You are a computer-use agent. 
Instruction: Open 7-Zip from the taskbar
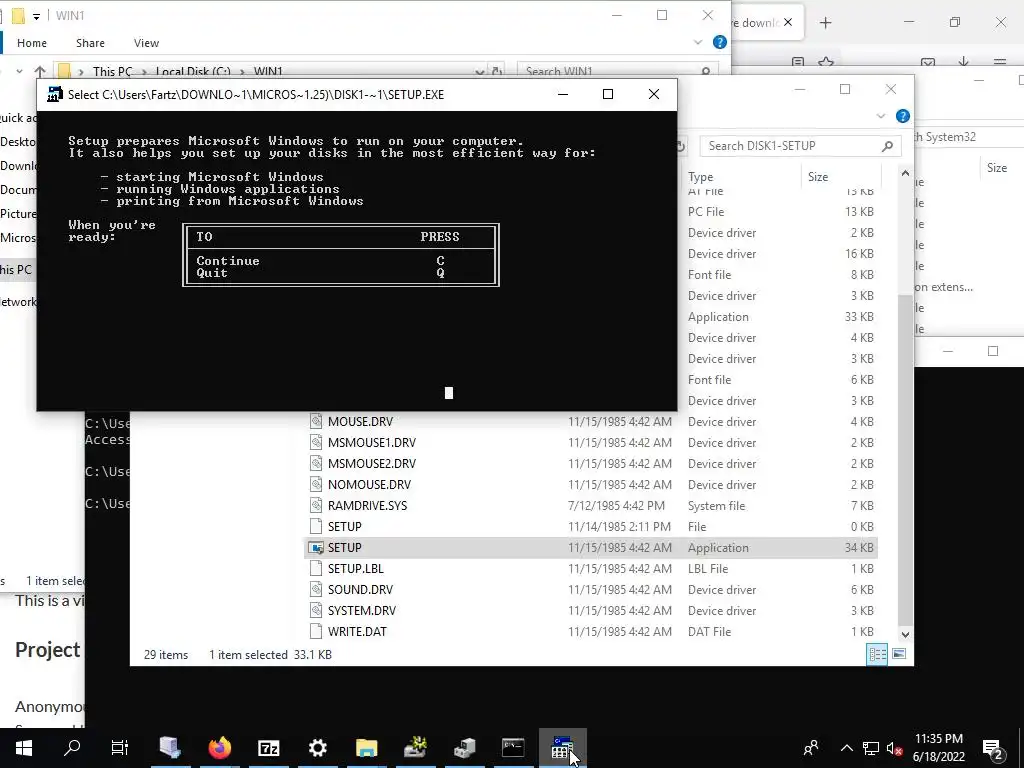(268, 748)
